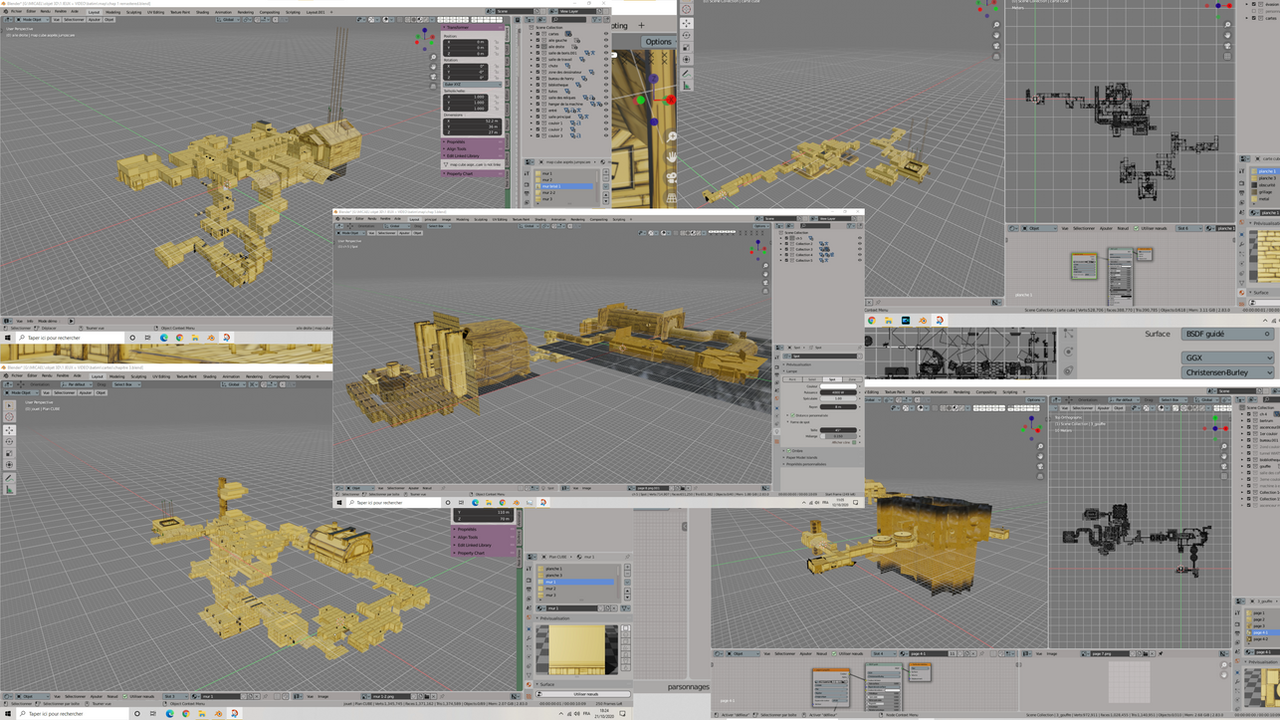Open BSDF guidé surface shader dropdown
Viewport: 1280px width, 720px height.
pyautogui.click(x=1227, y=334)
